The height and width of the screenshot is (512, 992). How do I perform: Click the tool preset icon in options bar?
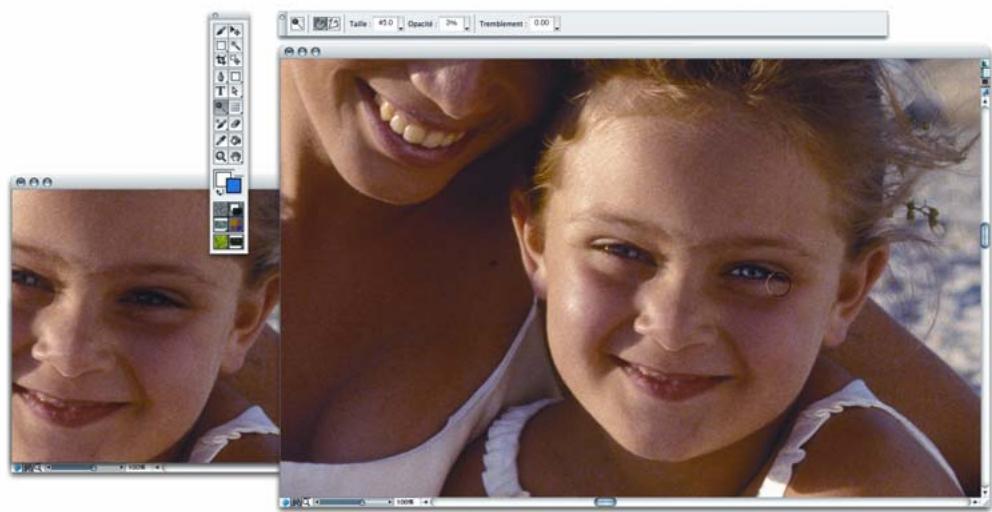pos(298,22)
